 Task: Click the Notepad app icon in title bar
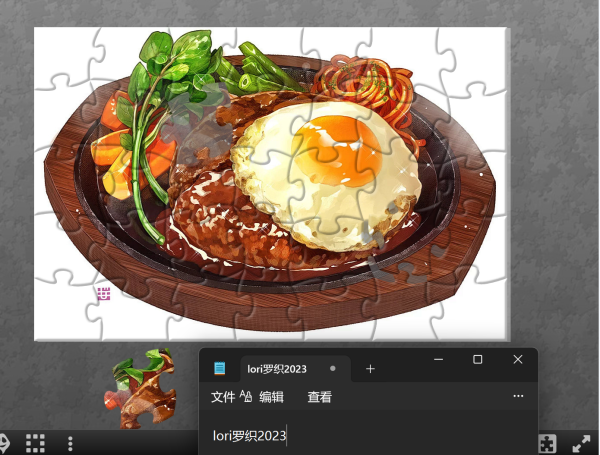pyautogui.click(x=219, y=369)
